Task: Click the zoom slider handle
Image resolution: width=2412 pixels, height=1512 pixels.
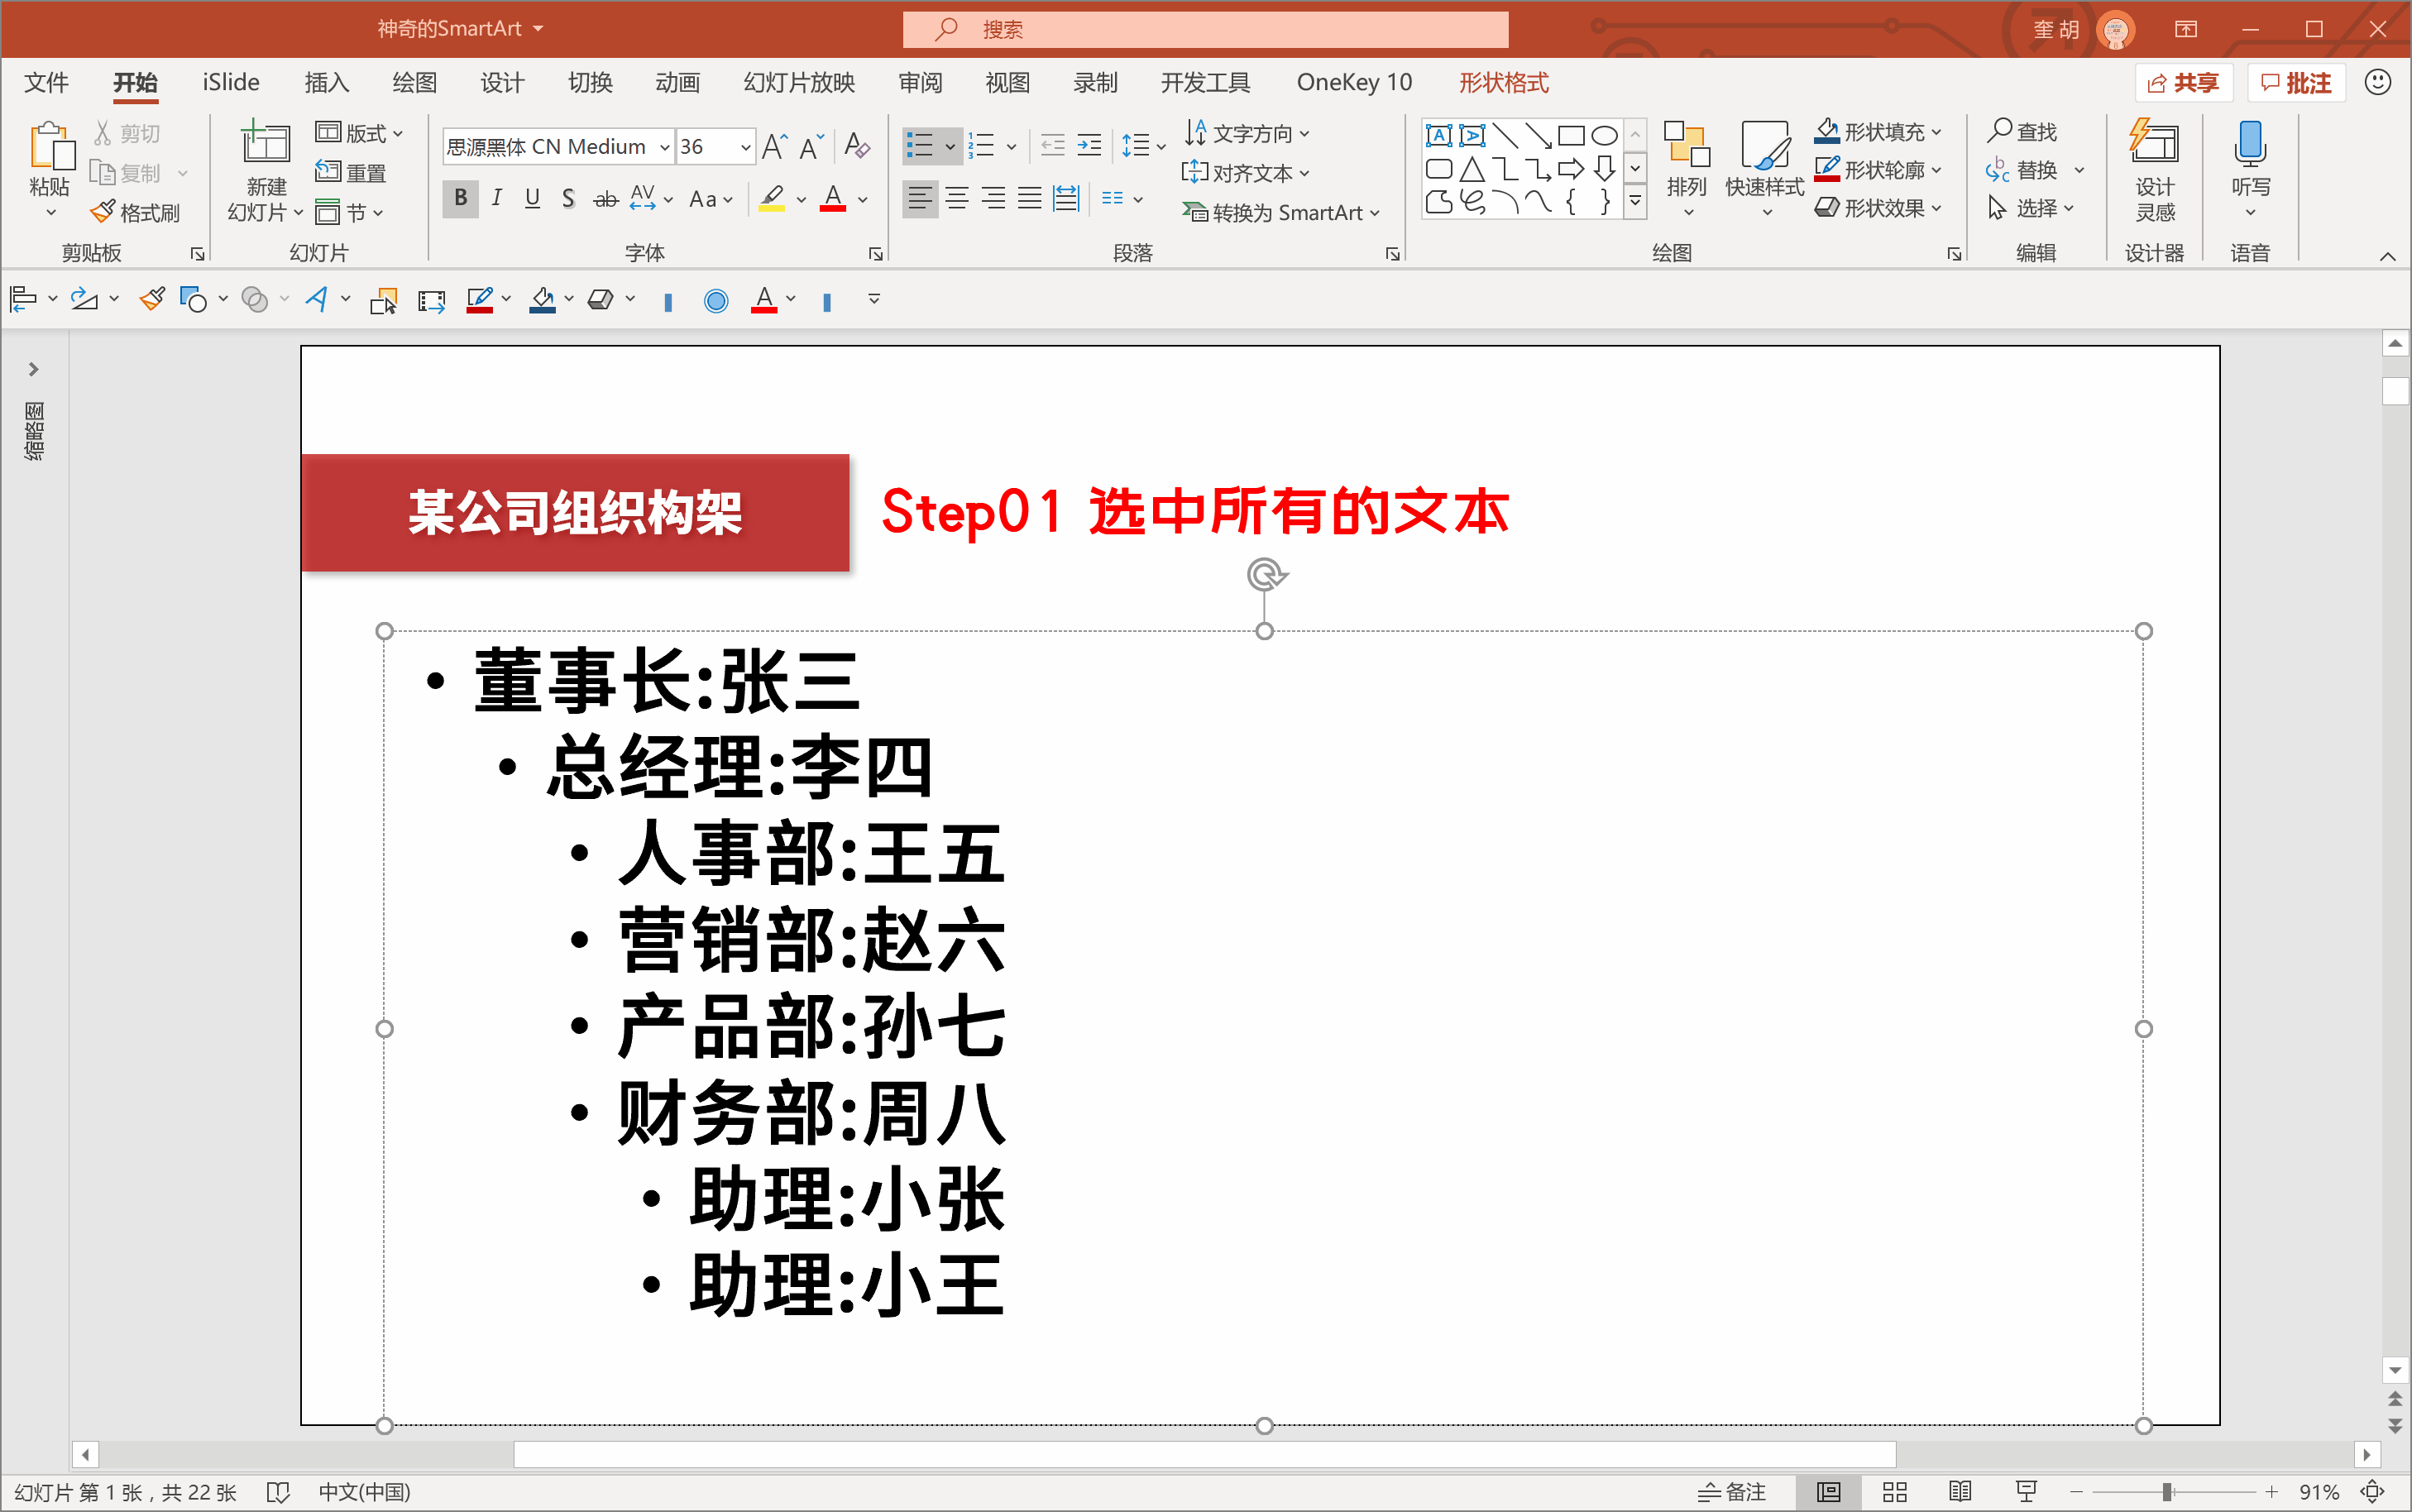Action: coord(2166,1492)
